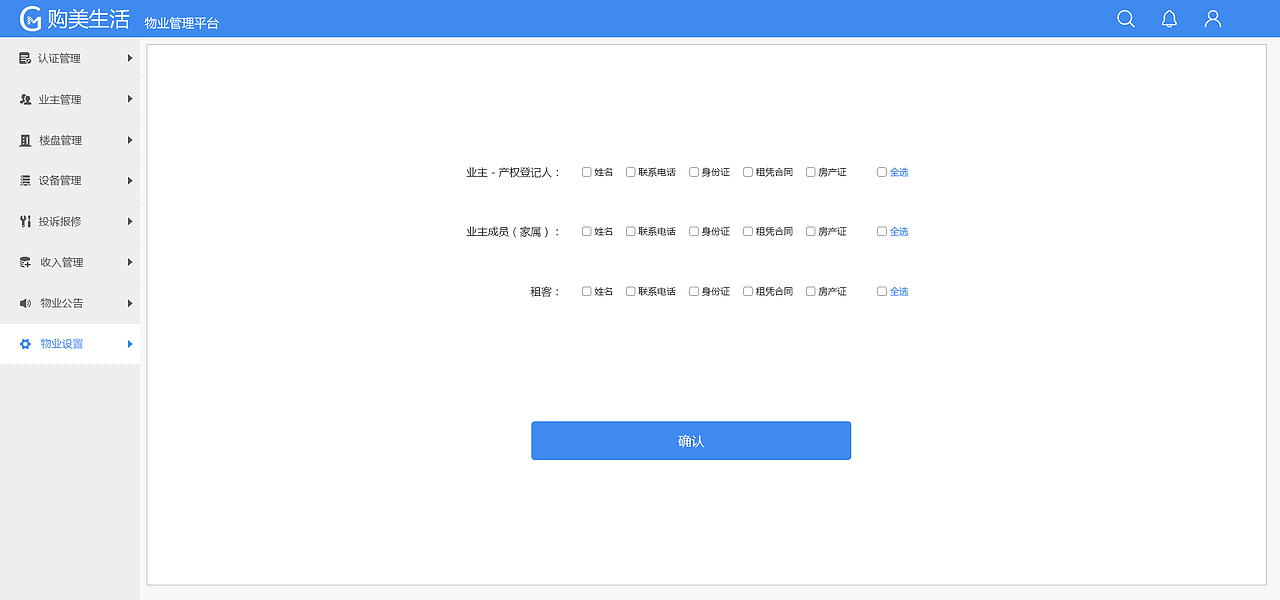Viewport: 1280px width, 600px height.
Task: Open the 收入管理 menu item
Action: coord(70,262)
